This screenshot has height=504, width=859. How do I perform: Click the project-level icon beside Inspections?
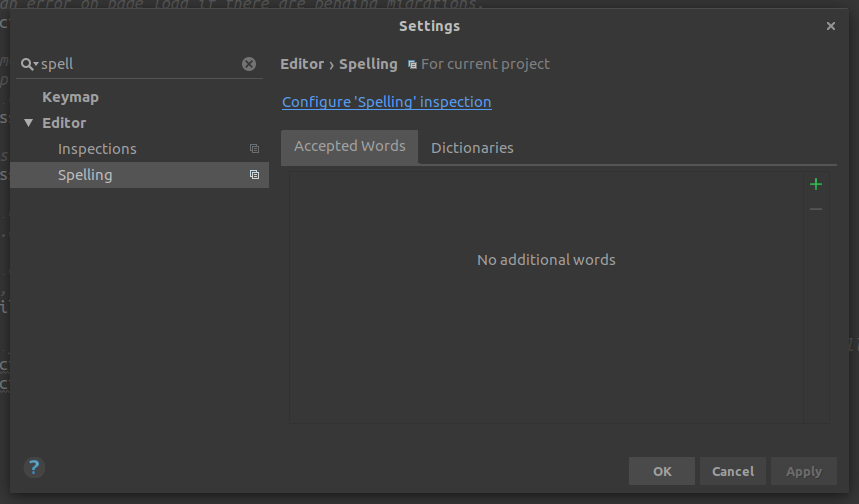[254, 148]
